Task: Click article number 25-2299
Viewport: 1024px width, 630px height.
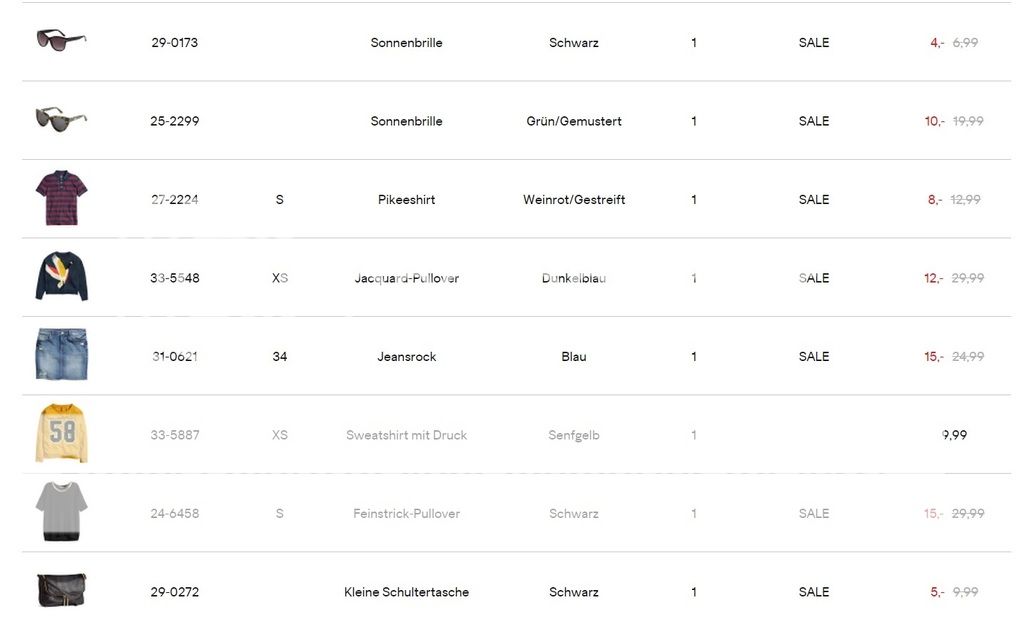Action: point(175,121)
